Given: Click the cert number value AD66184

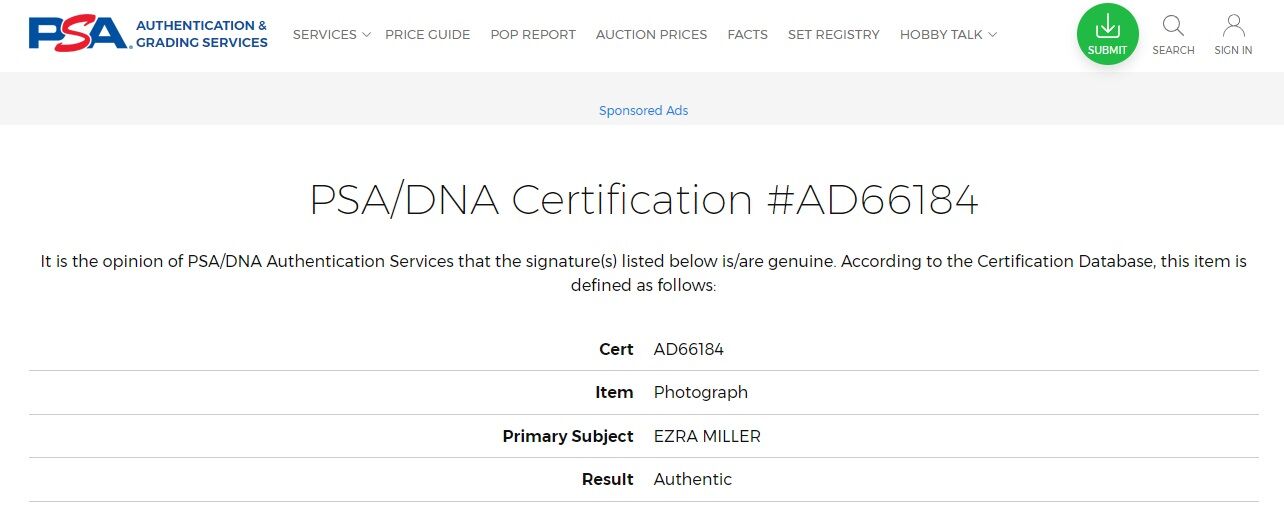Looking at the screenshot, I should [688, 349].
